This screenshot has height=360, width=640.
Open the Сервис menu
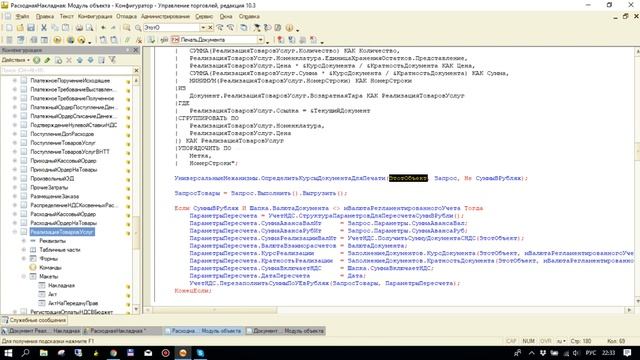204,17
